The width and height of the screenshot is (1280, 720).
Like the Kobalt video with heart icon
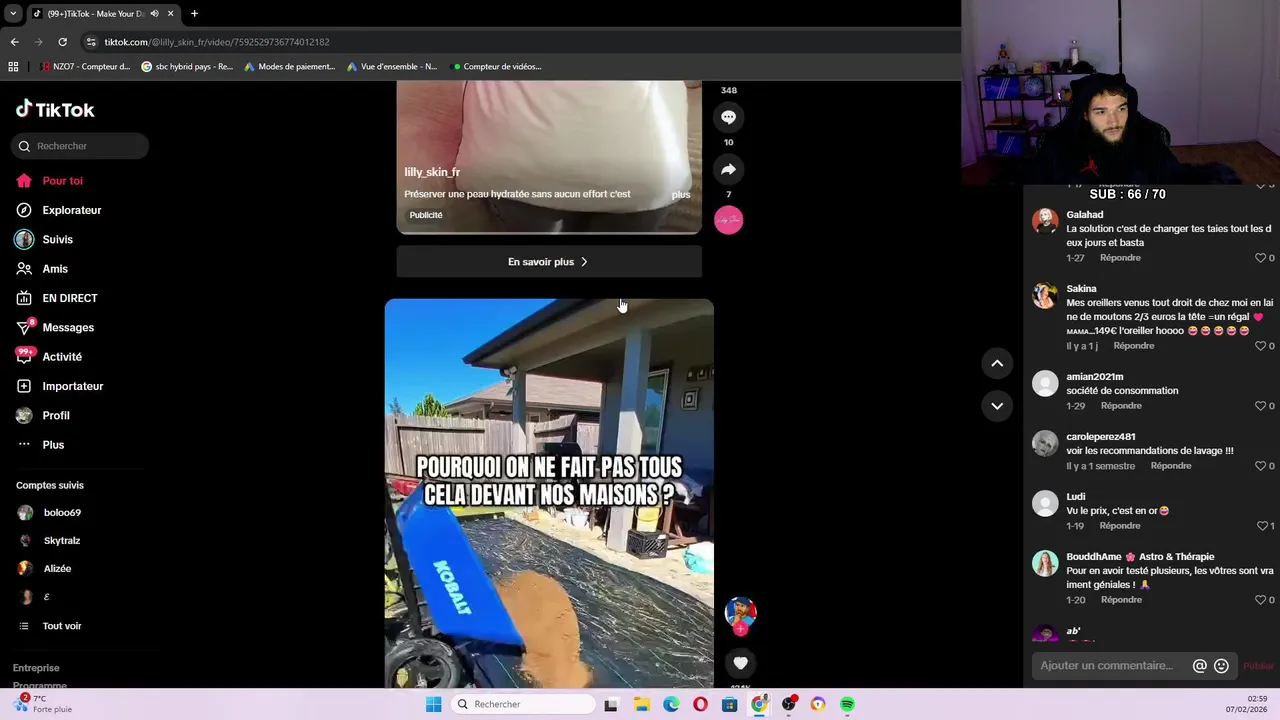pyautogui.click(x=740, y=662)
